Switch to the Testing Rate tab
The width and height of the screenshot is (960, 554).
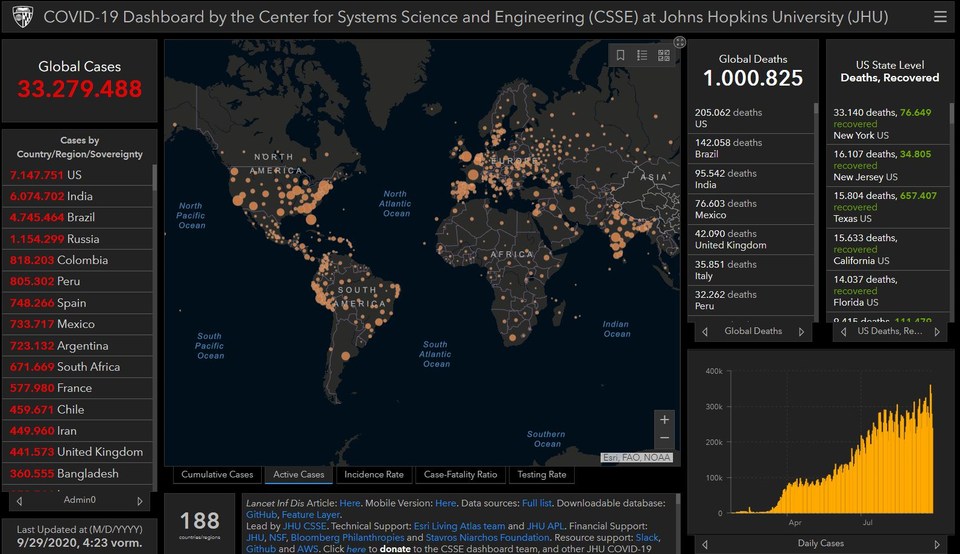(x=542, y=474)
